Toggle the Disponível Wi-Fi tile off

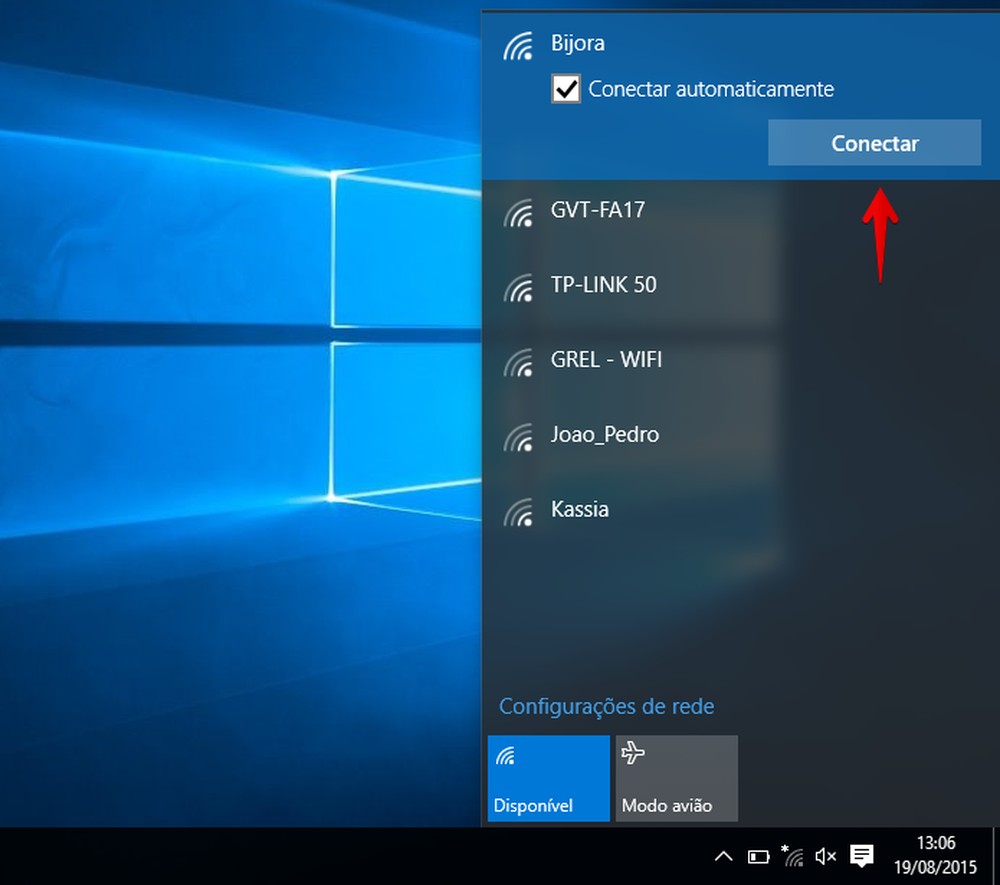tap(548, 778)
